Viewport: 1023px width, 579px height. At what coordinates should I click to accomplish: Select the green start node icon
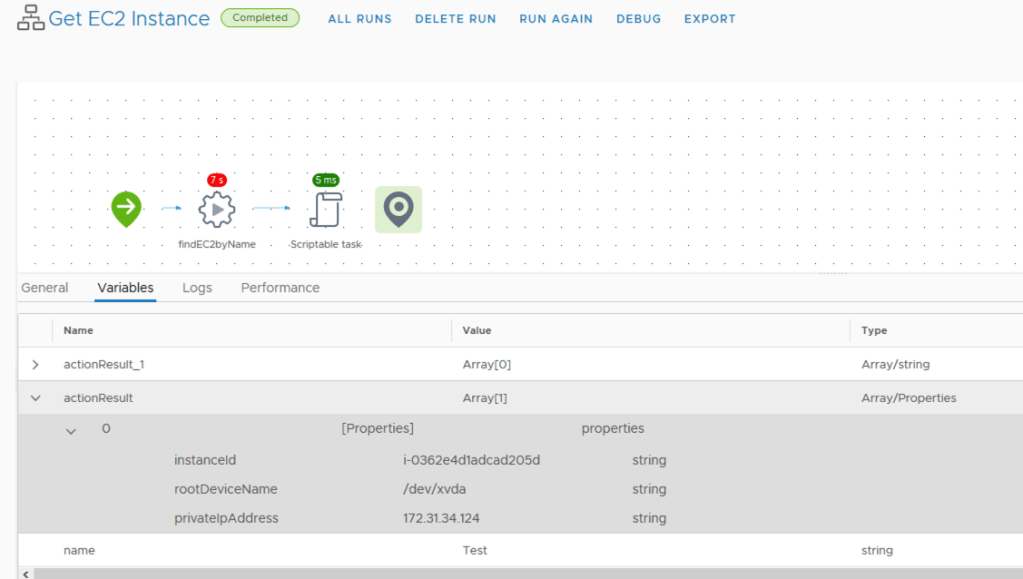(126, 209)
